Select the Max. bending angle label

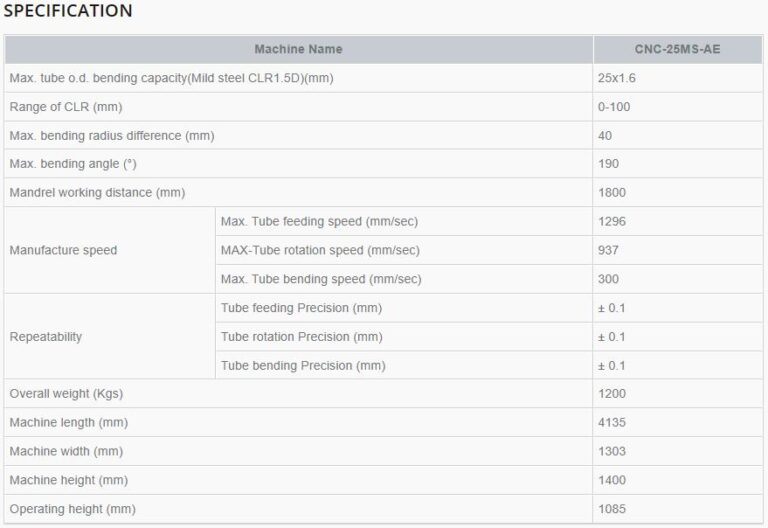click(x=72, y=164)
